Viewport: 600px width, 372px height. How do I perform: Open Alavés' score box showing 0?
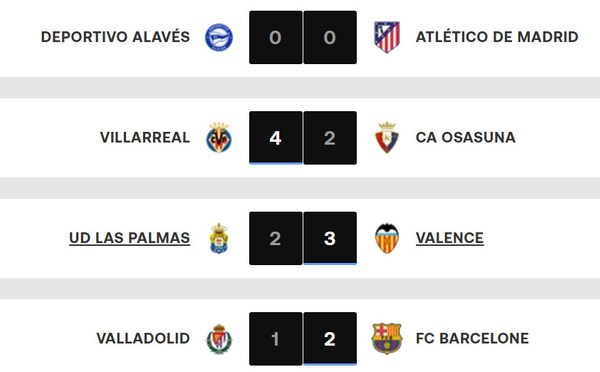(276, 37)
